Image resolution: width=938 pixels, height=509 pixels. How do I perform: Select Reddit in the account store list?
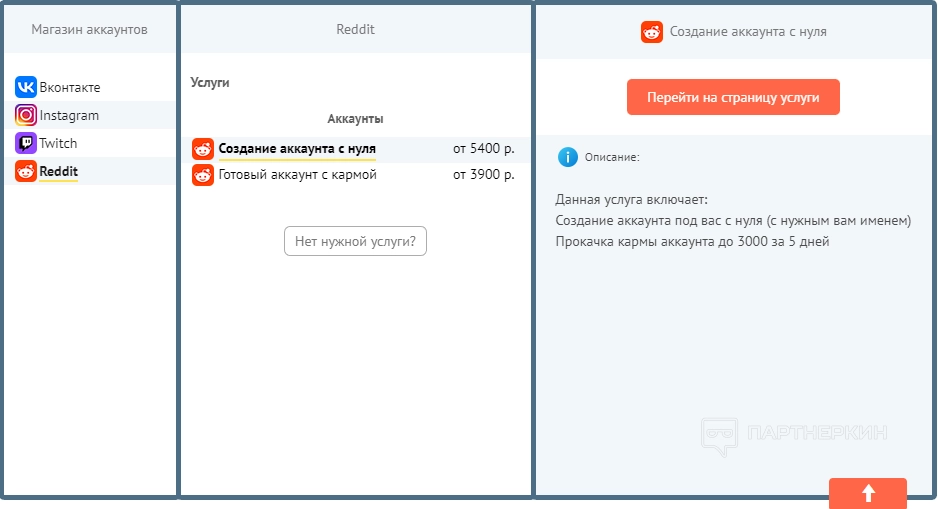(58, 171)
